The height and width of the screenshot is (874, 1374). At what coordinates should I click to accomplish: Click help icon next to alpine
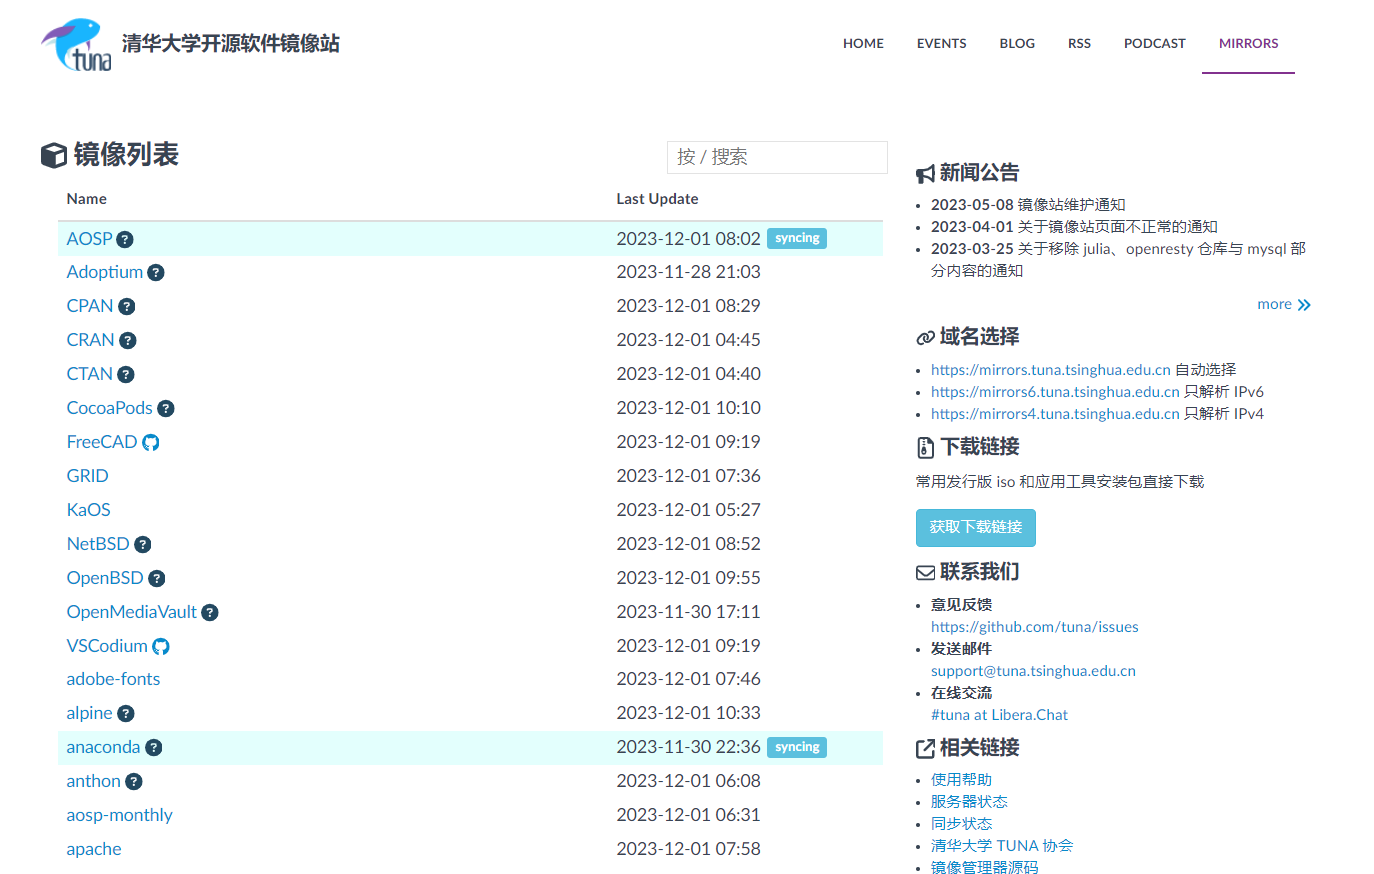point(126,714)
